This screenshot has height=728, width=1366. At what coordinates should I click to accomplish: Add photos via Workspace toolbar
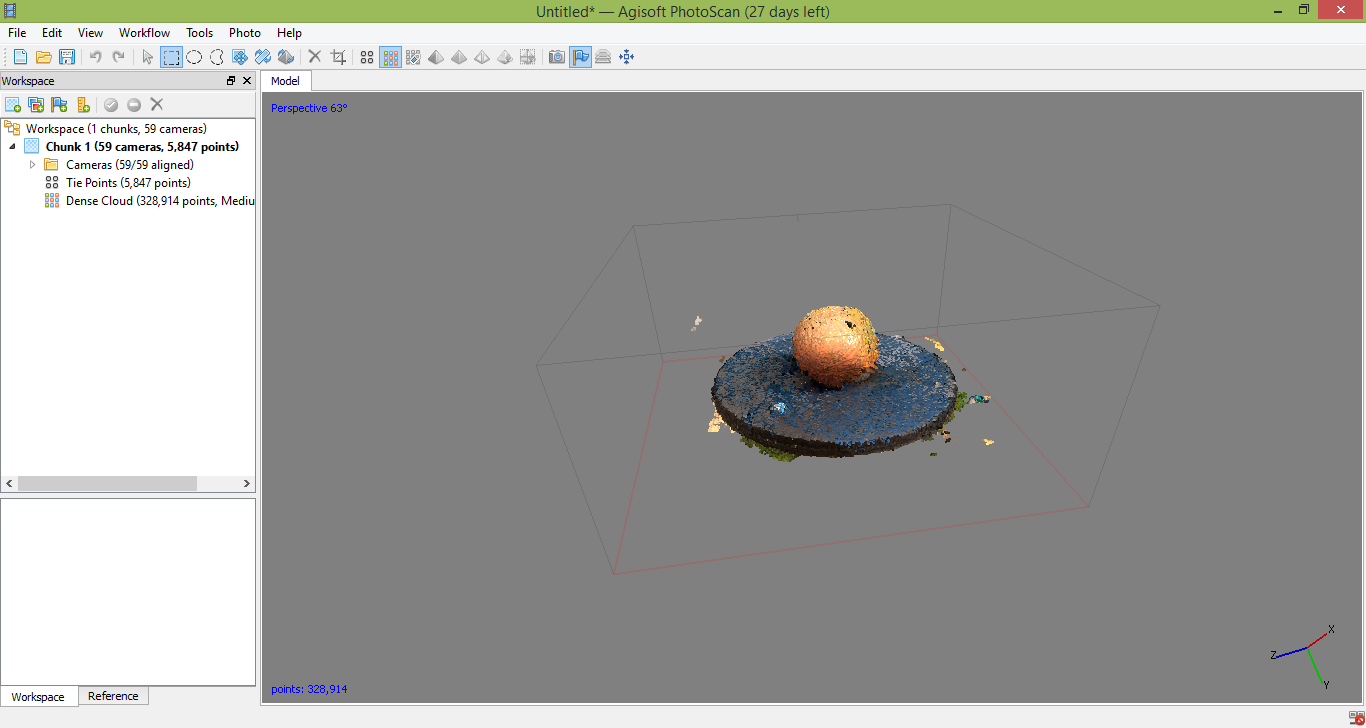pyautogui.click(x=36, y=104)
